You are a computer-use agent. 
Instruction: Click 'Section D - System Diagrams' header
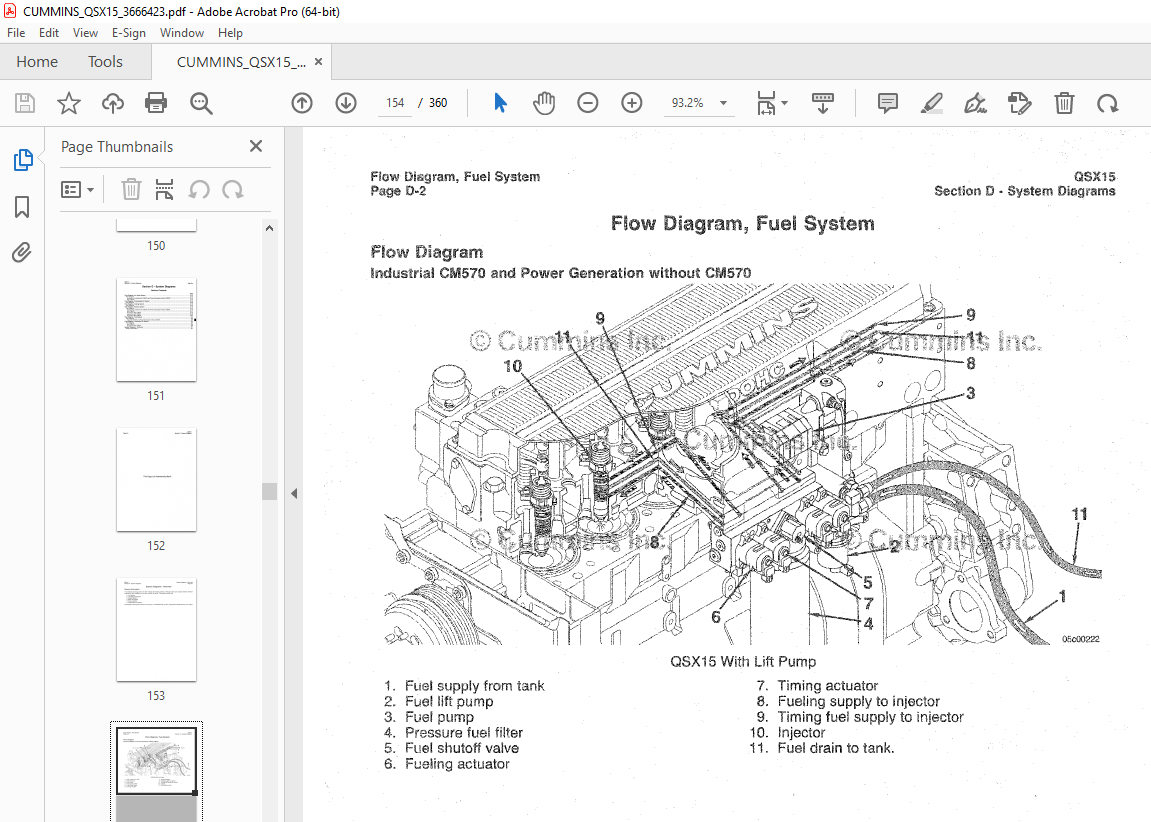click(x=1024, y=191)
